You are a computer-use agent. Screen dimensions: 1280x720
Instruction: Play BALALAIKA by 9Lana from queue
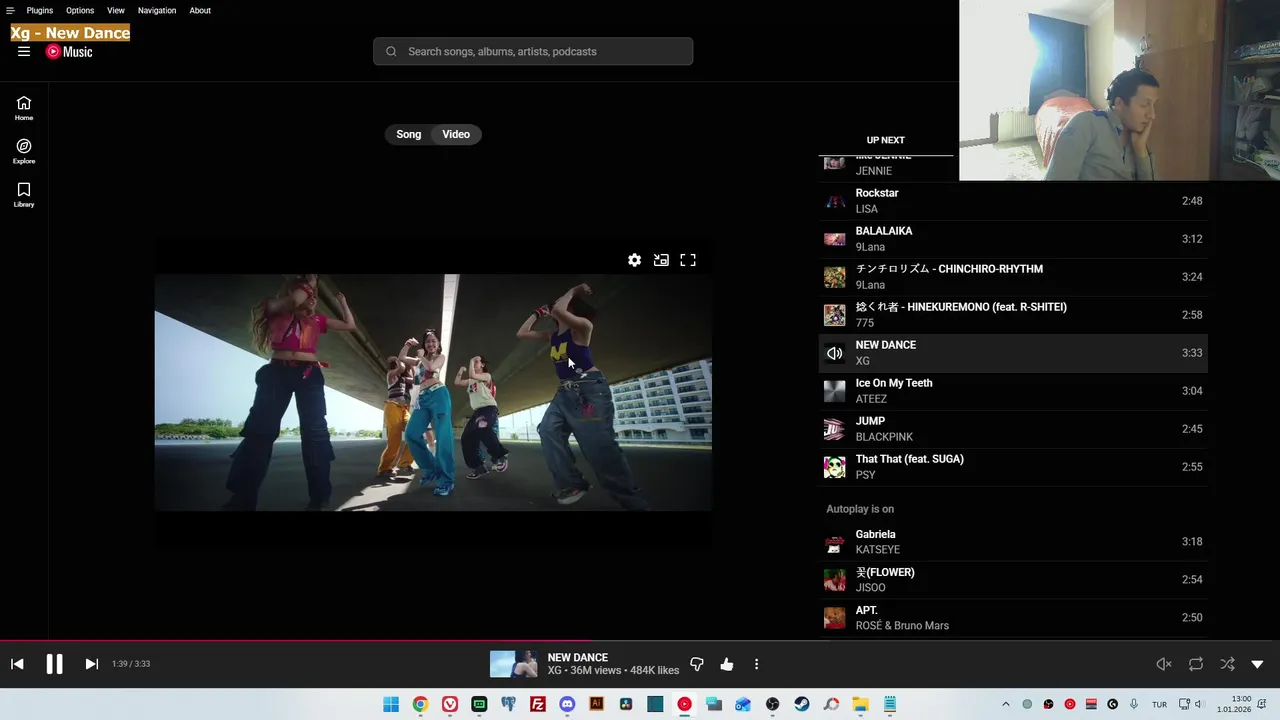1013,239
